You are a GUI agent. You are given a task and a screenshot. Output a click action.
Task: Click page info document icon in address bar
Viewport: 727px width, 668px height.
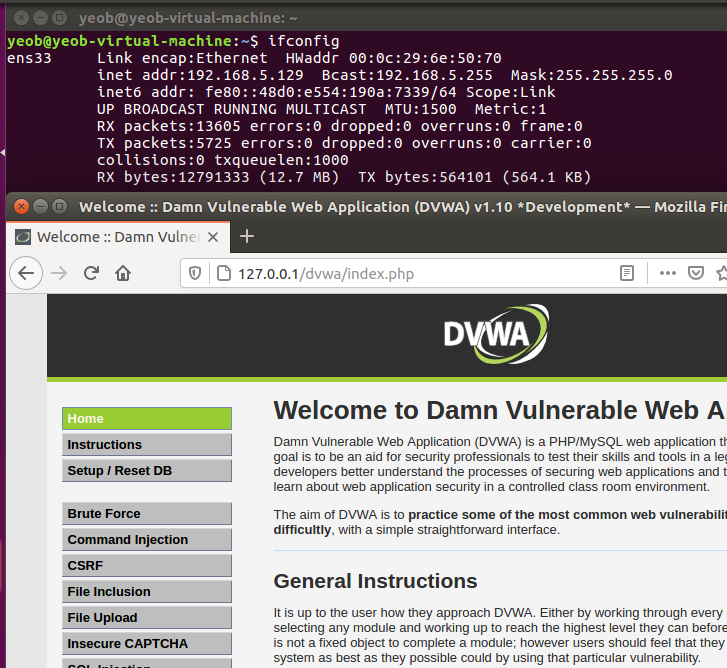(224, 274)
